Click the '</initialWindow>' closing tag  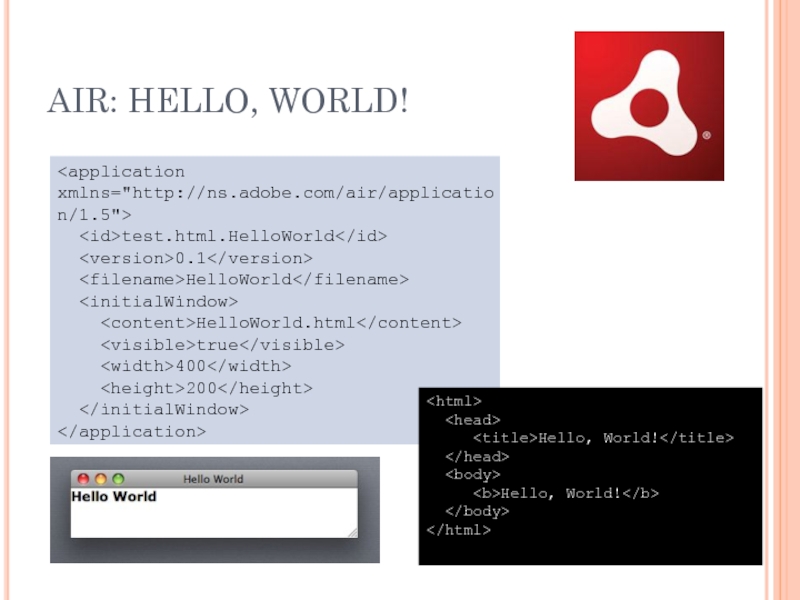click(164, 410)
